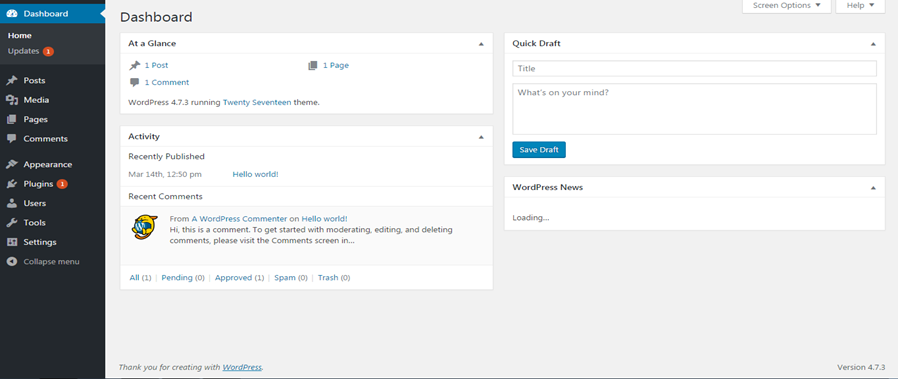Image resolution: width=898 pixels, height=379 pixels.
Task: Click the Pages icon in sidebar
Action: point(11,120)
